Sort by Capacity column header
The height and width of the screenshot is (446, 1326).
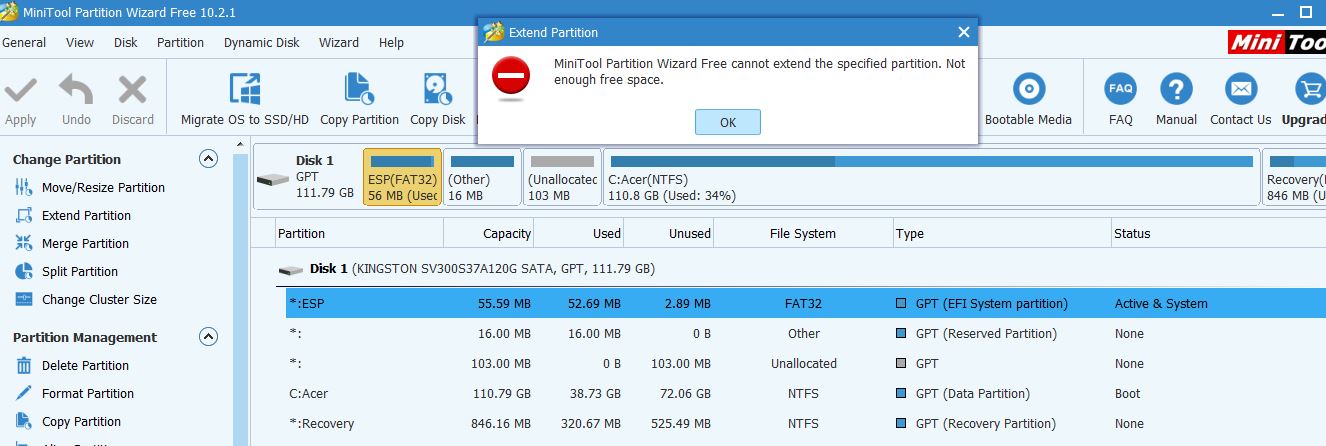point(489,233)
